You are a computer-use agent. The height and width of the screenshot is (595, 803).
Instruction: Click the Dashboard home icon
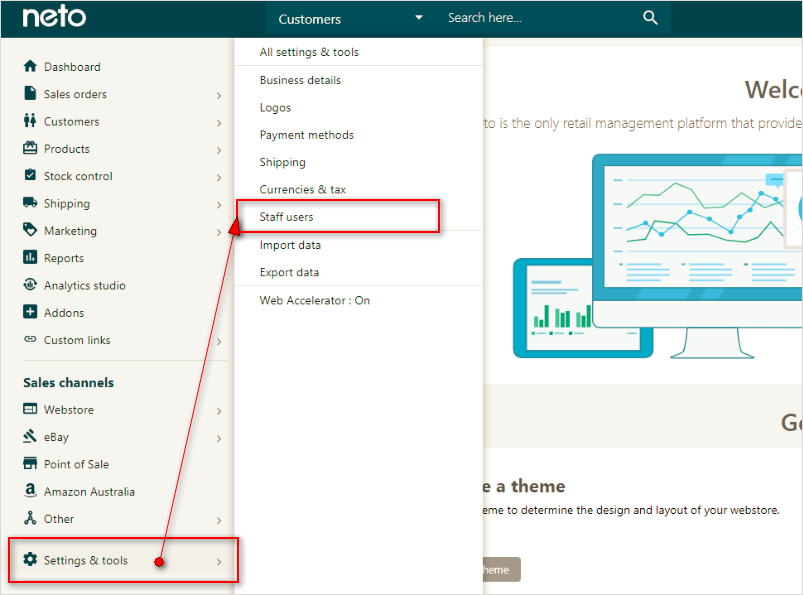pos(30,67)
